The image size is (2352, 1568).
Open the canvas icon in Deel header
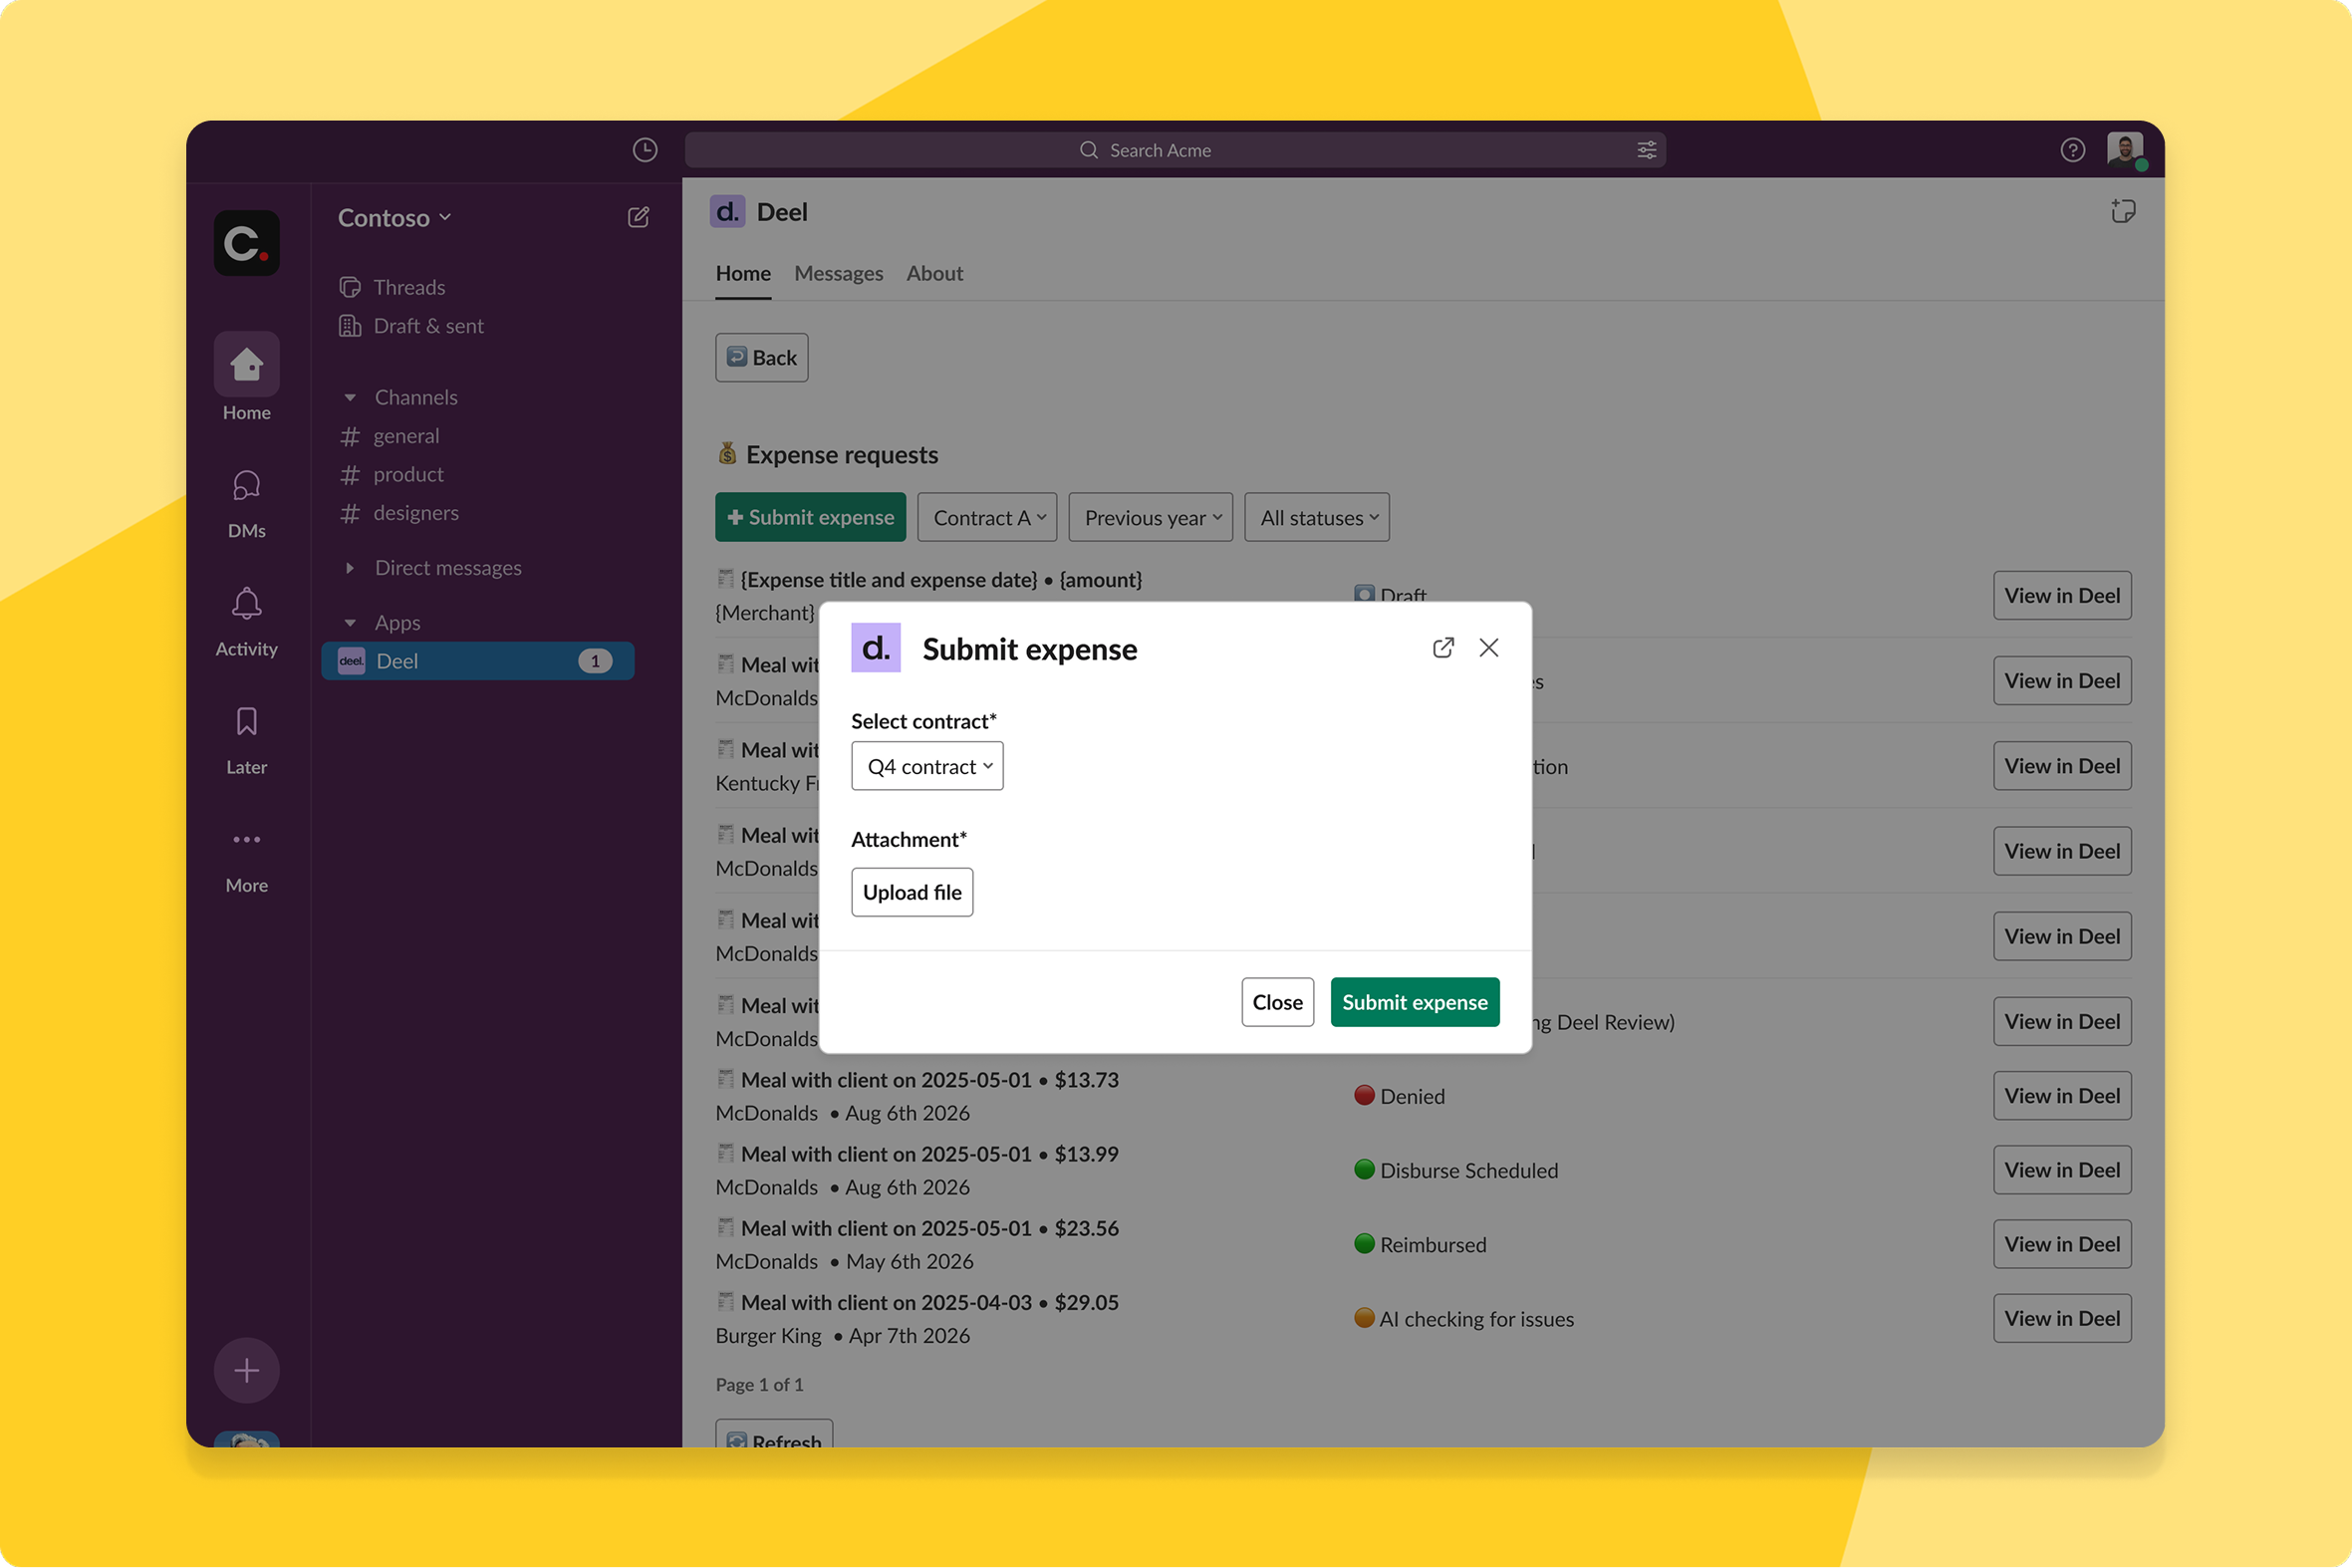click(2122, 211)
